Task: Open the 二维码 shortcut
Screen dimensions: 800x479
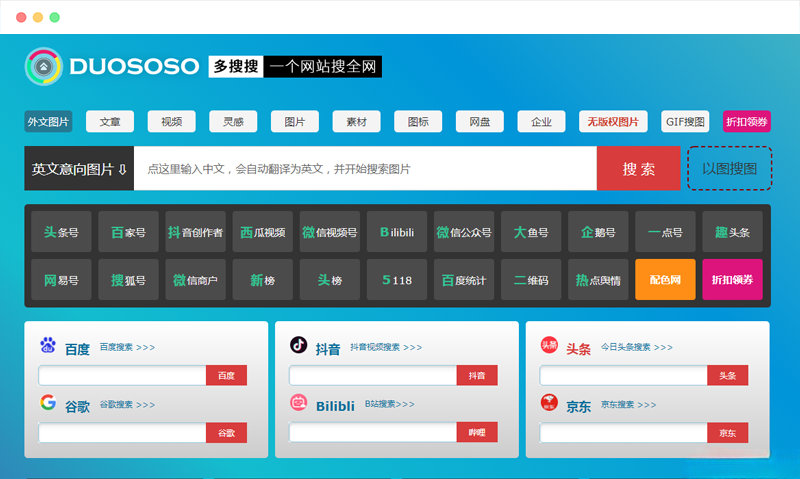Action: click(x=531, y=280)
